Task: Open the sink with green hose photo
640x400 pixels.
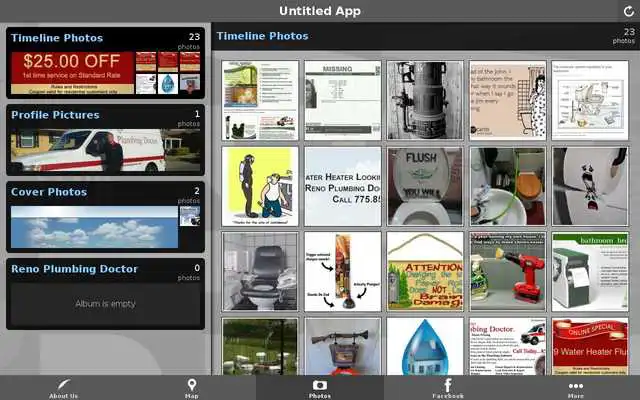Action: [507, 186]
